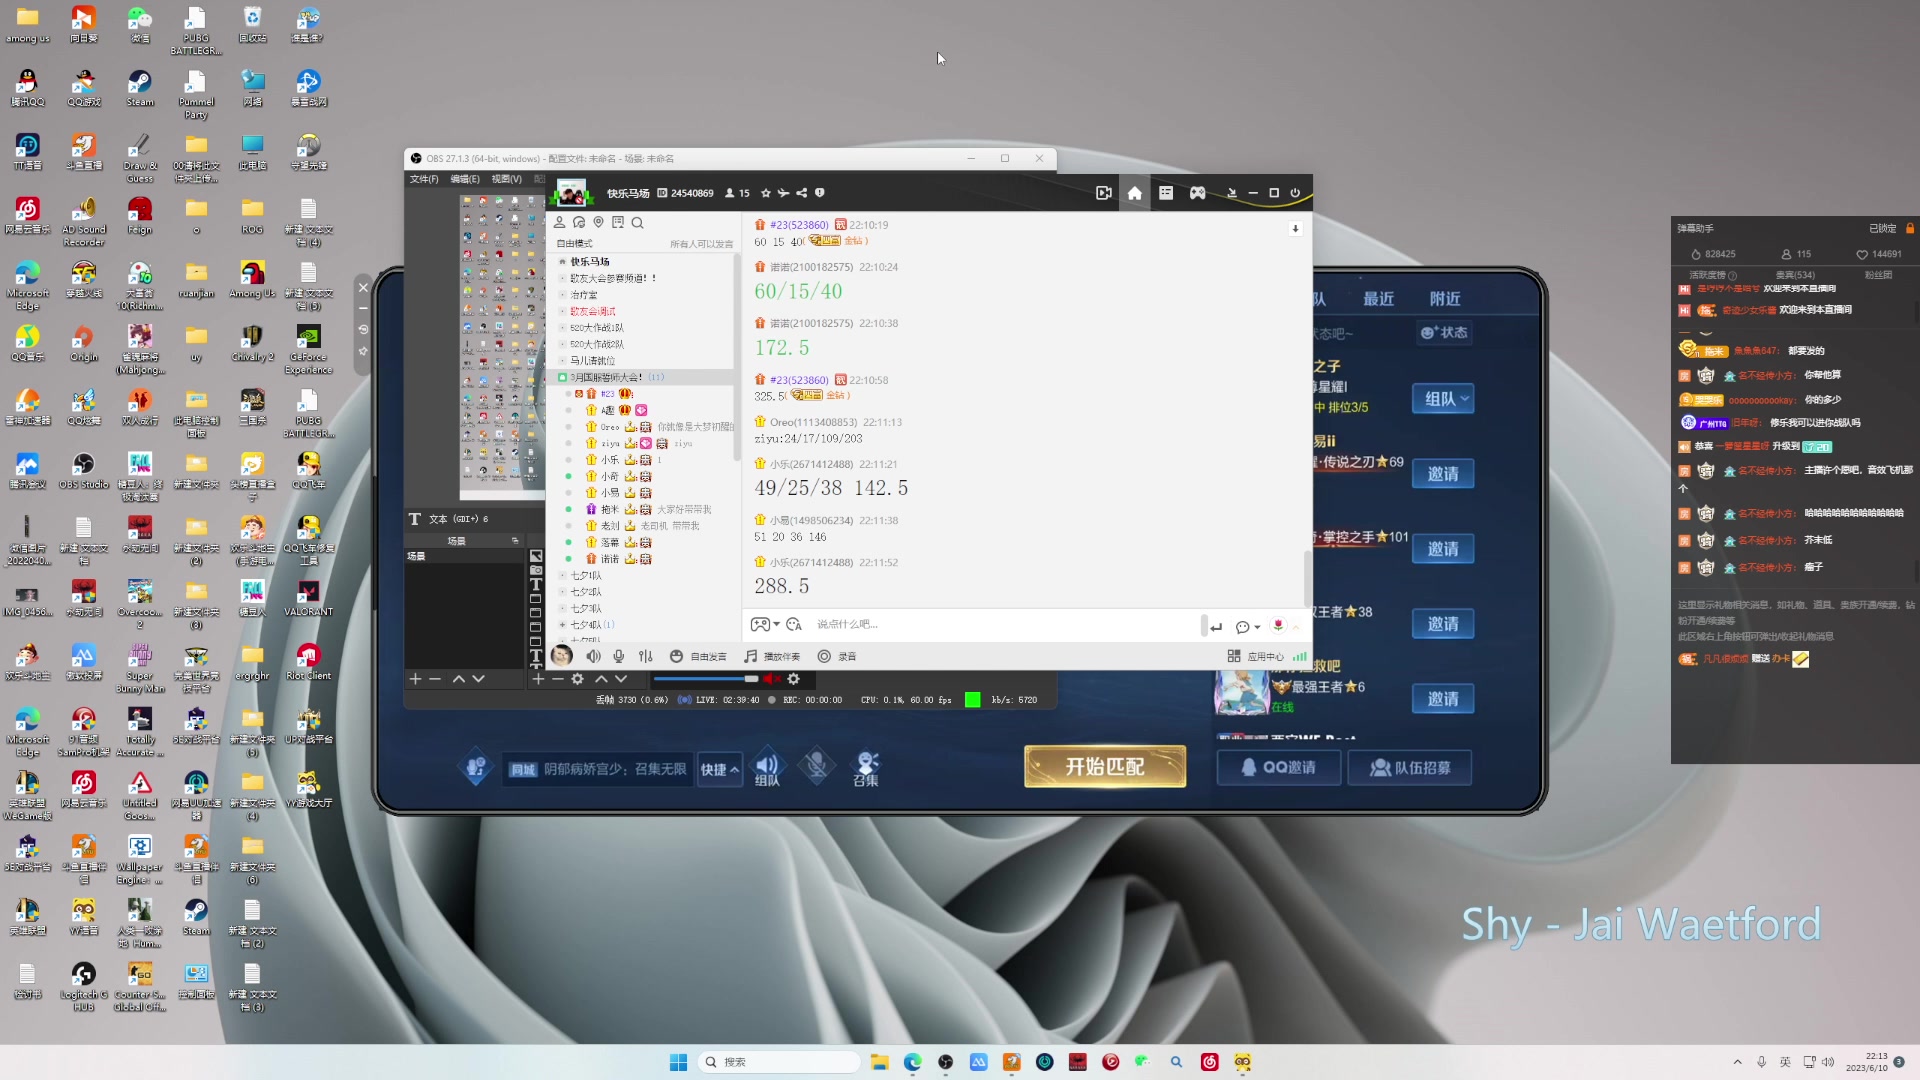The width and height of the screenshot is (1920, 1080).
Task: Open the OBS 编辑(E) menu
Action: click(x=465, y=179)
